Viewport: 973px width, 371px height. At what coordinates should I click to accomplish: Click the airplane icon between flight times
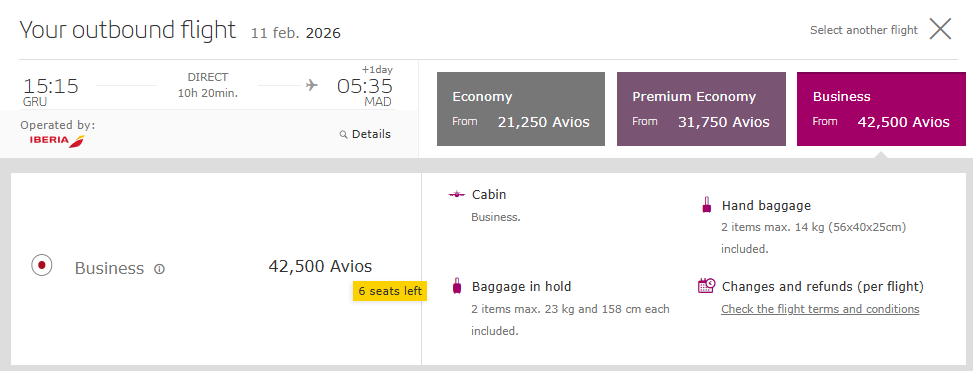(312, 85)
